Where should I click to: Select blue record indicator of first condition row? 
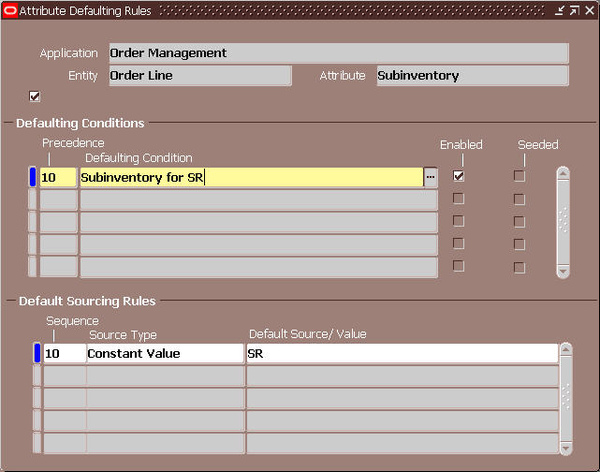[x=33, y=177]
